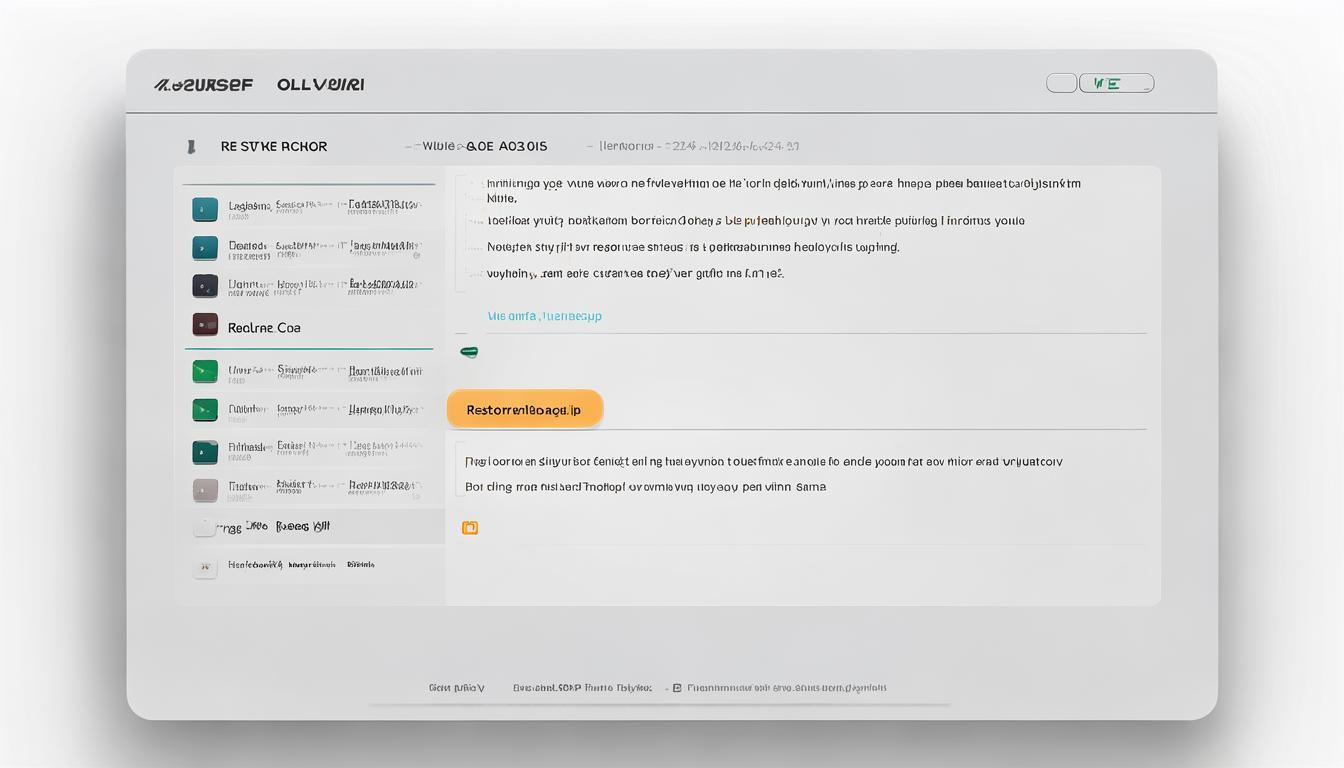Select the dark navy icon in third row
This screenshot has width=1344, height=768.
click(x=204, y=286)
